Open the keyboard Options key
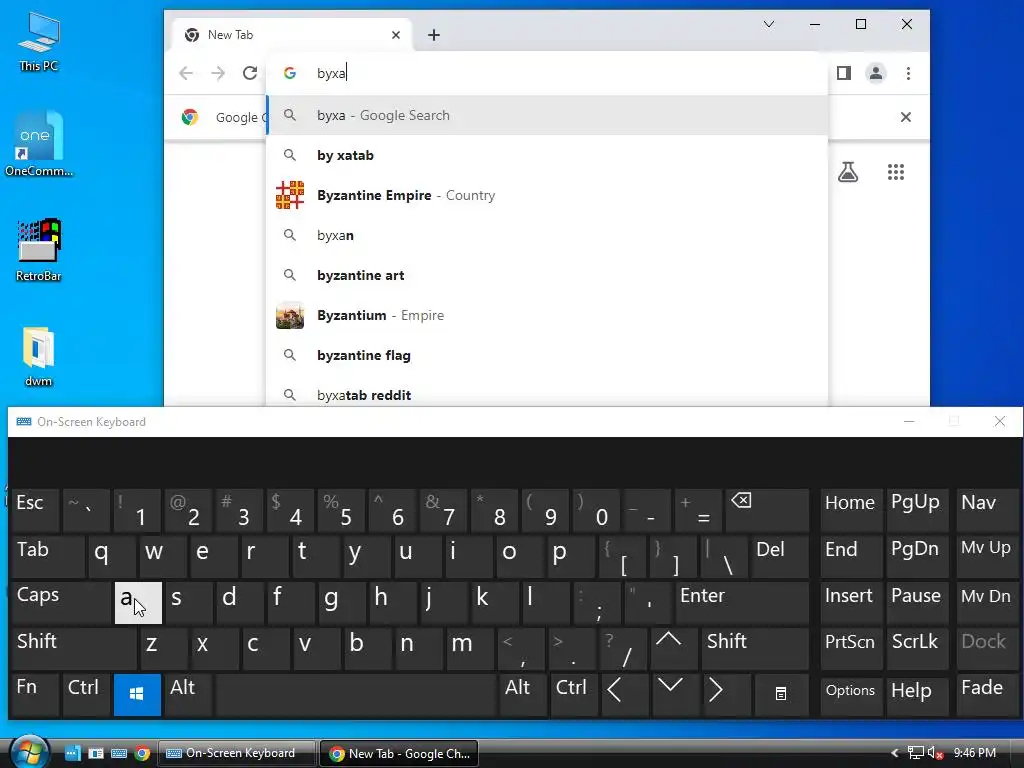This screenshot has height=768, width=1024. (x=851, y=695)
